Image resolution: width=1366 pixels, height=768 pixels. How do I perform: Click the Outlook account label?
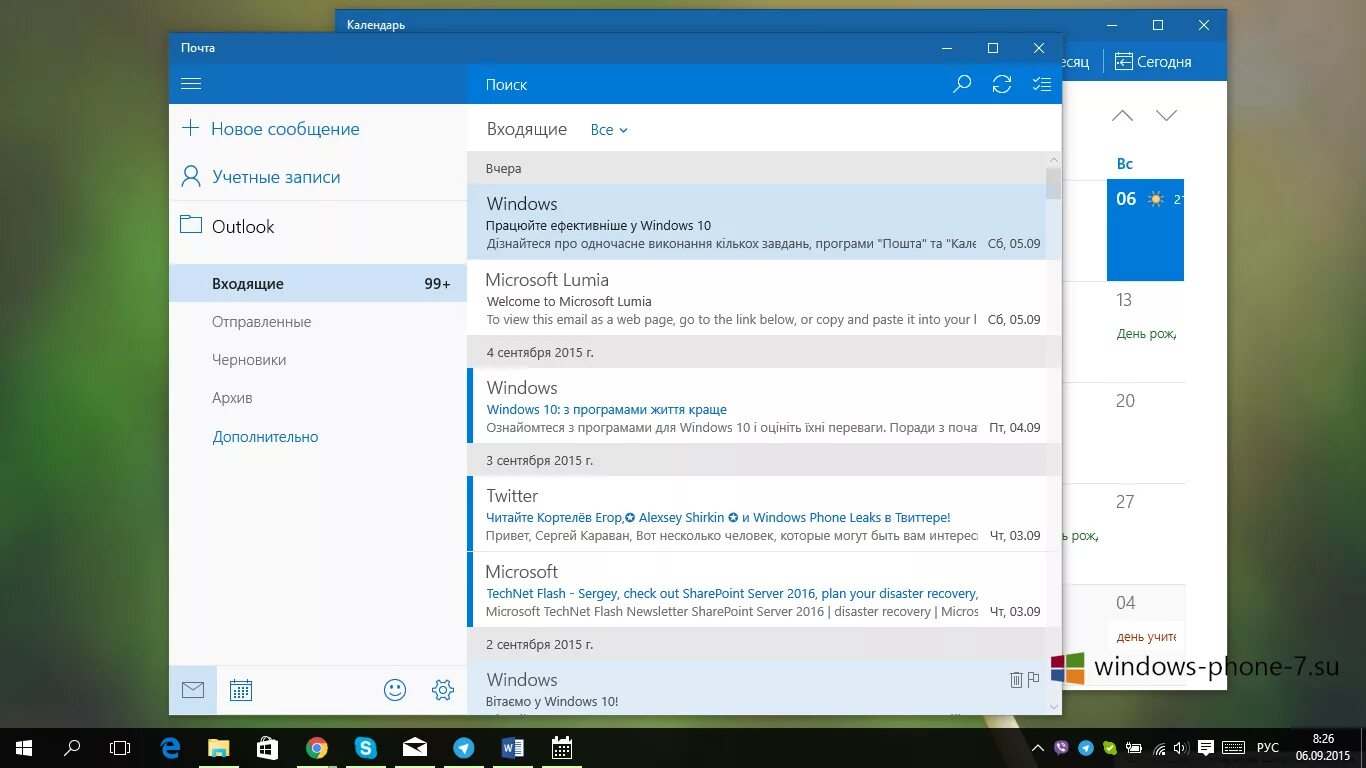[x=243, y=226]
